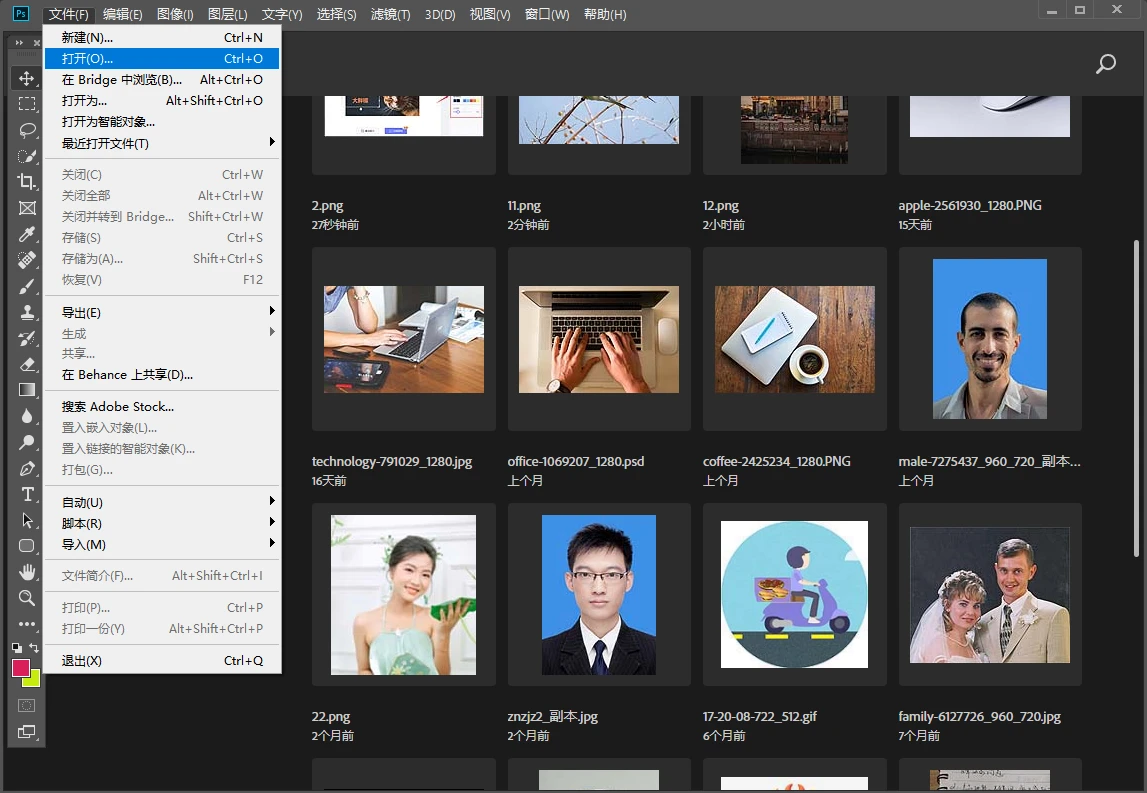1147x793 pixels.
Task: Open the 17-20-08-722_512.gif scooter thumbnail
Action: click(x=794, y=594)
